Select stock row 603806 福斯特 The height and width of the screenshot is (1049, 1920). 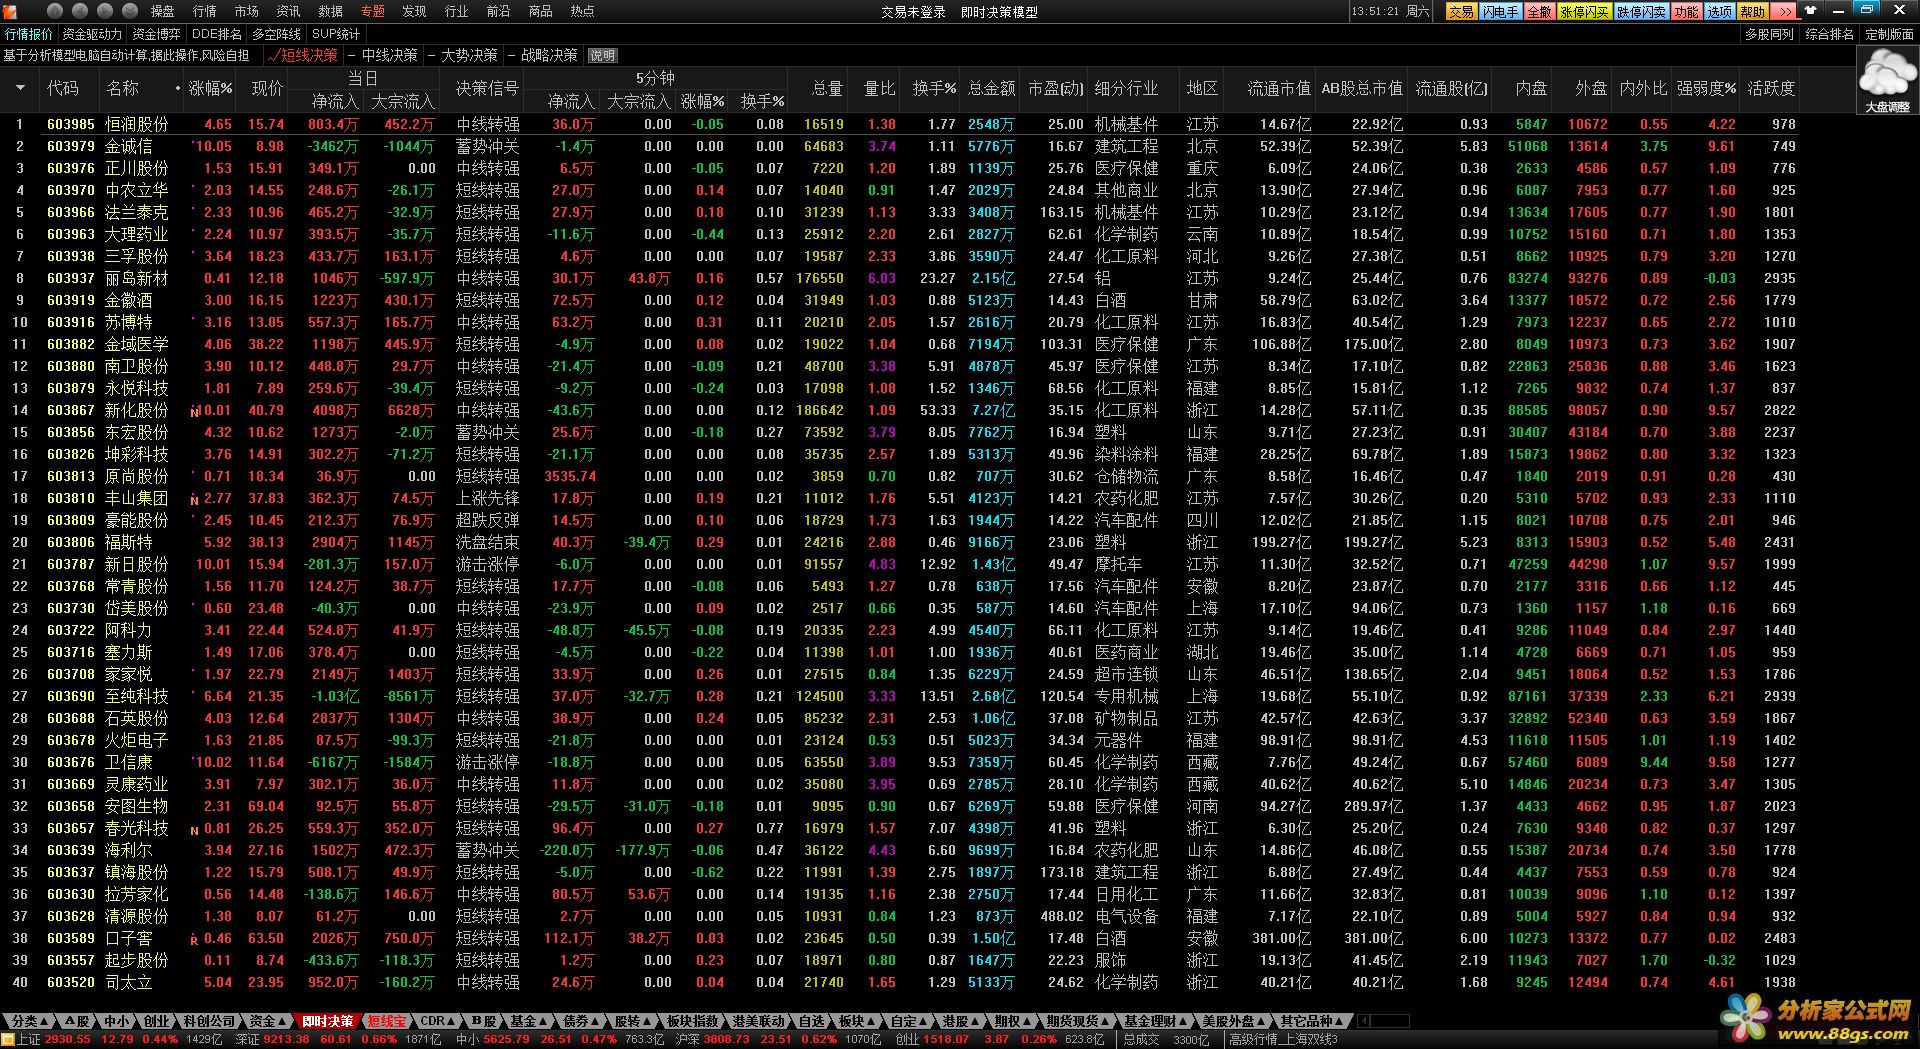[900, 542]
